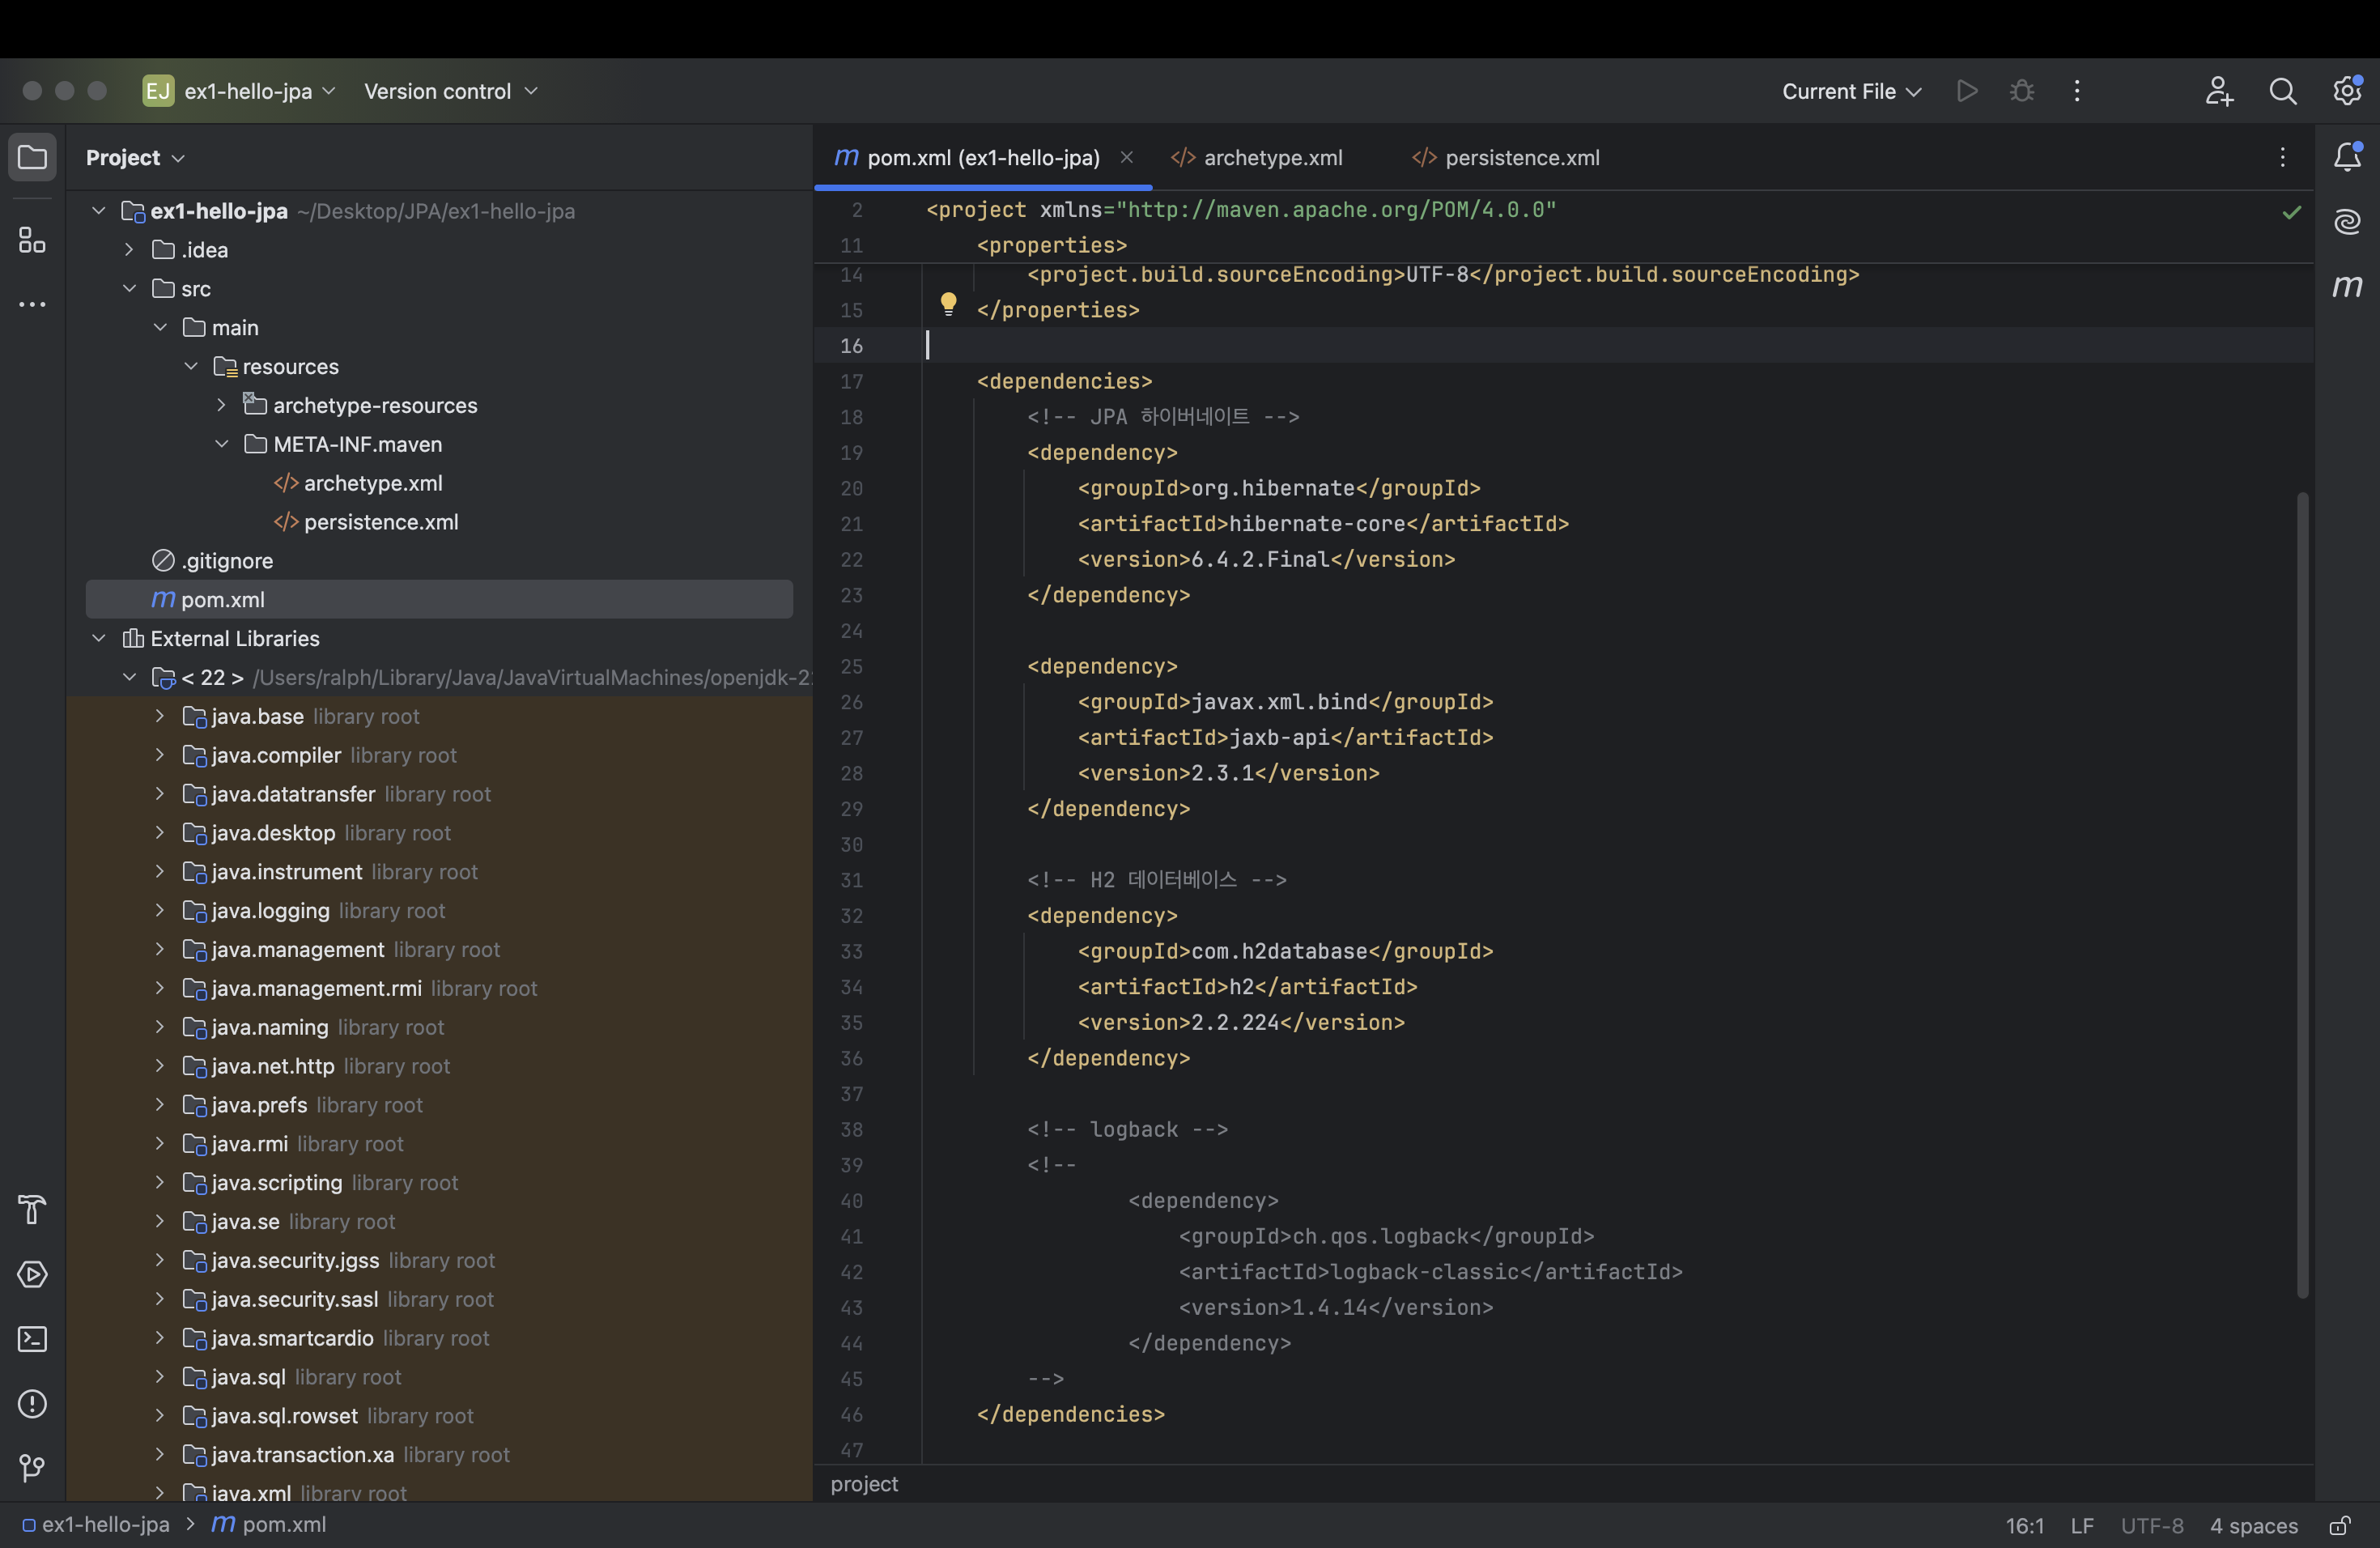Image resolution: width=2380 pixels, height=1548 pixels.
Task: Click the EJ project badge icon
Action: [158, 91]
